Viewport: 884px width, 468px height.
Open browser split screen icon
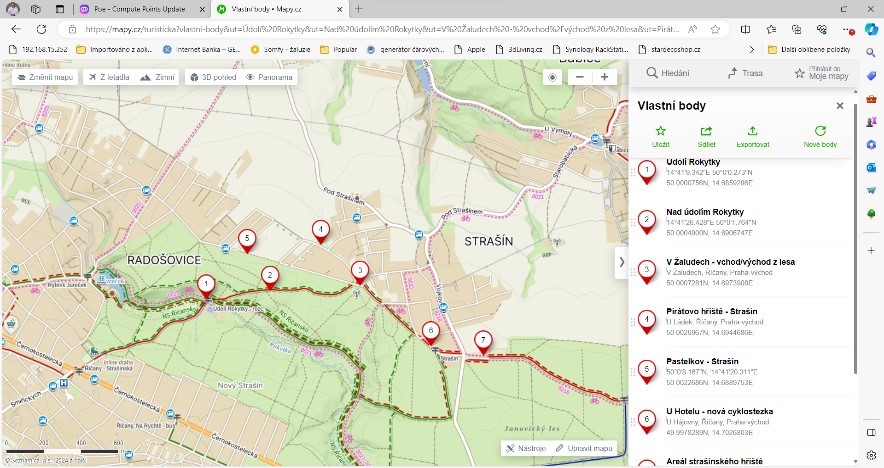tap(745, 29)
